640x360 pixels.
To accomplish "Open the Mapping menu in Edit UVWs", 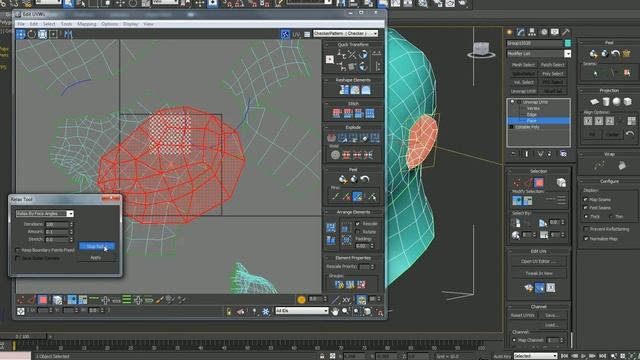I will [x=87, y=24].
